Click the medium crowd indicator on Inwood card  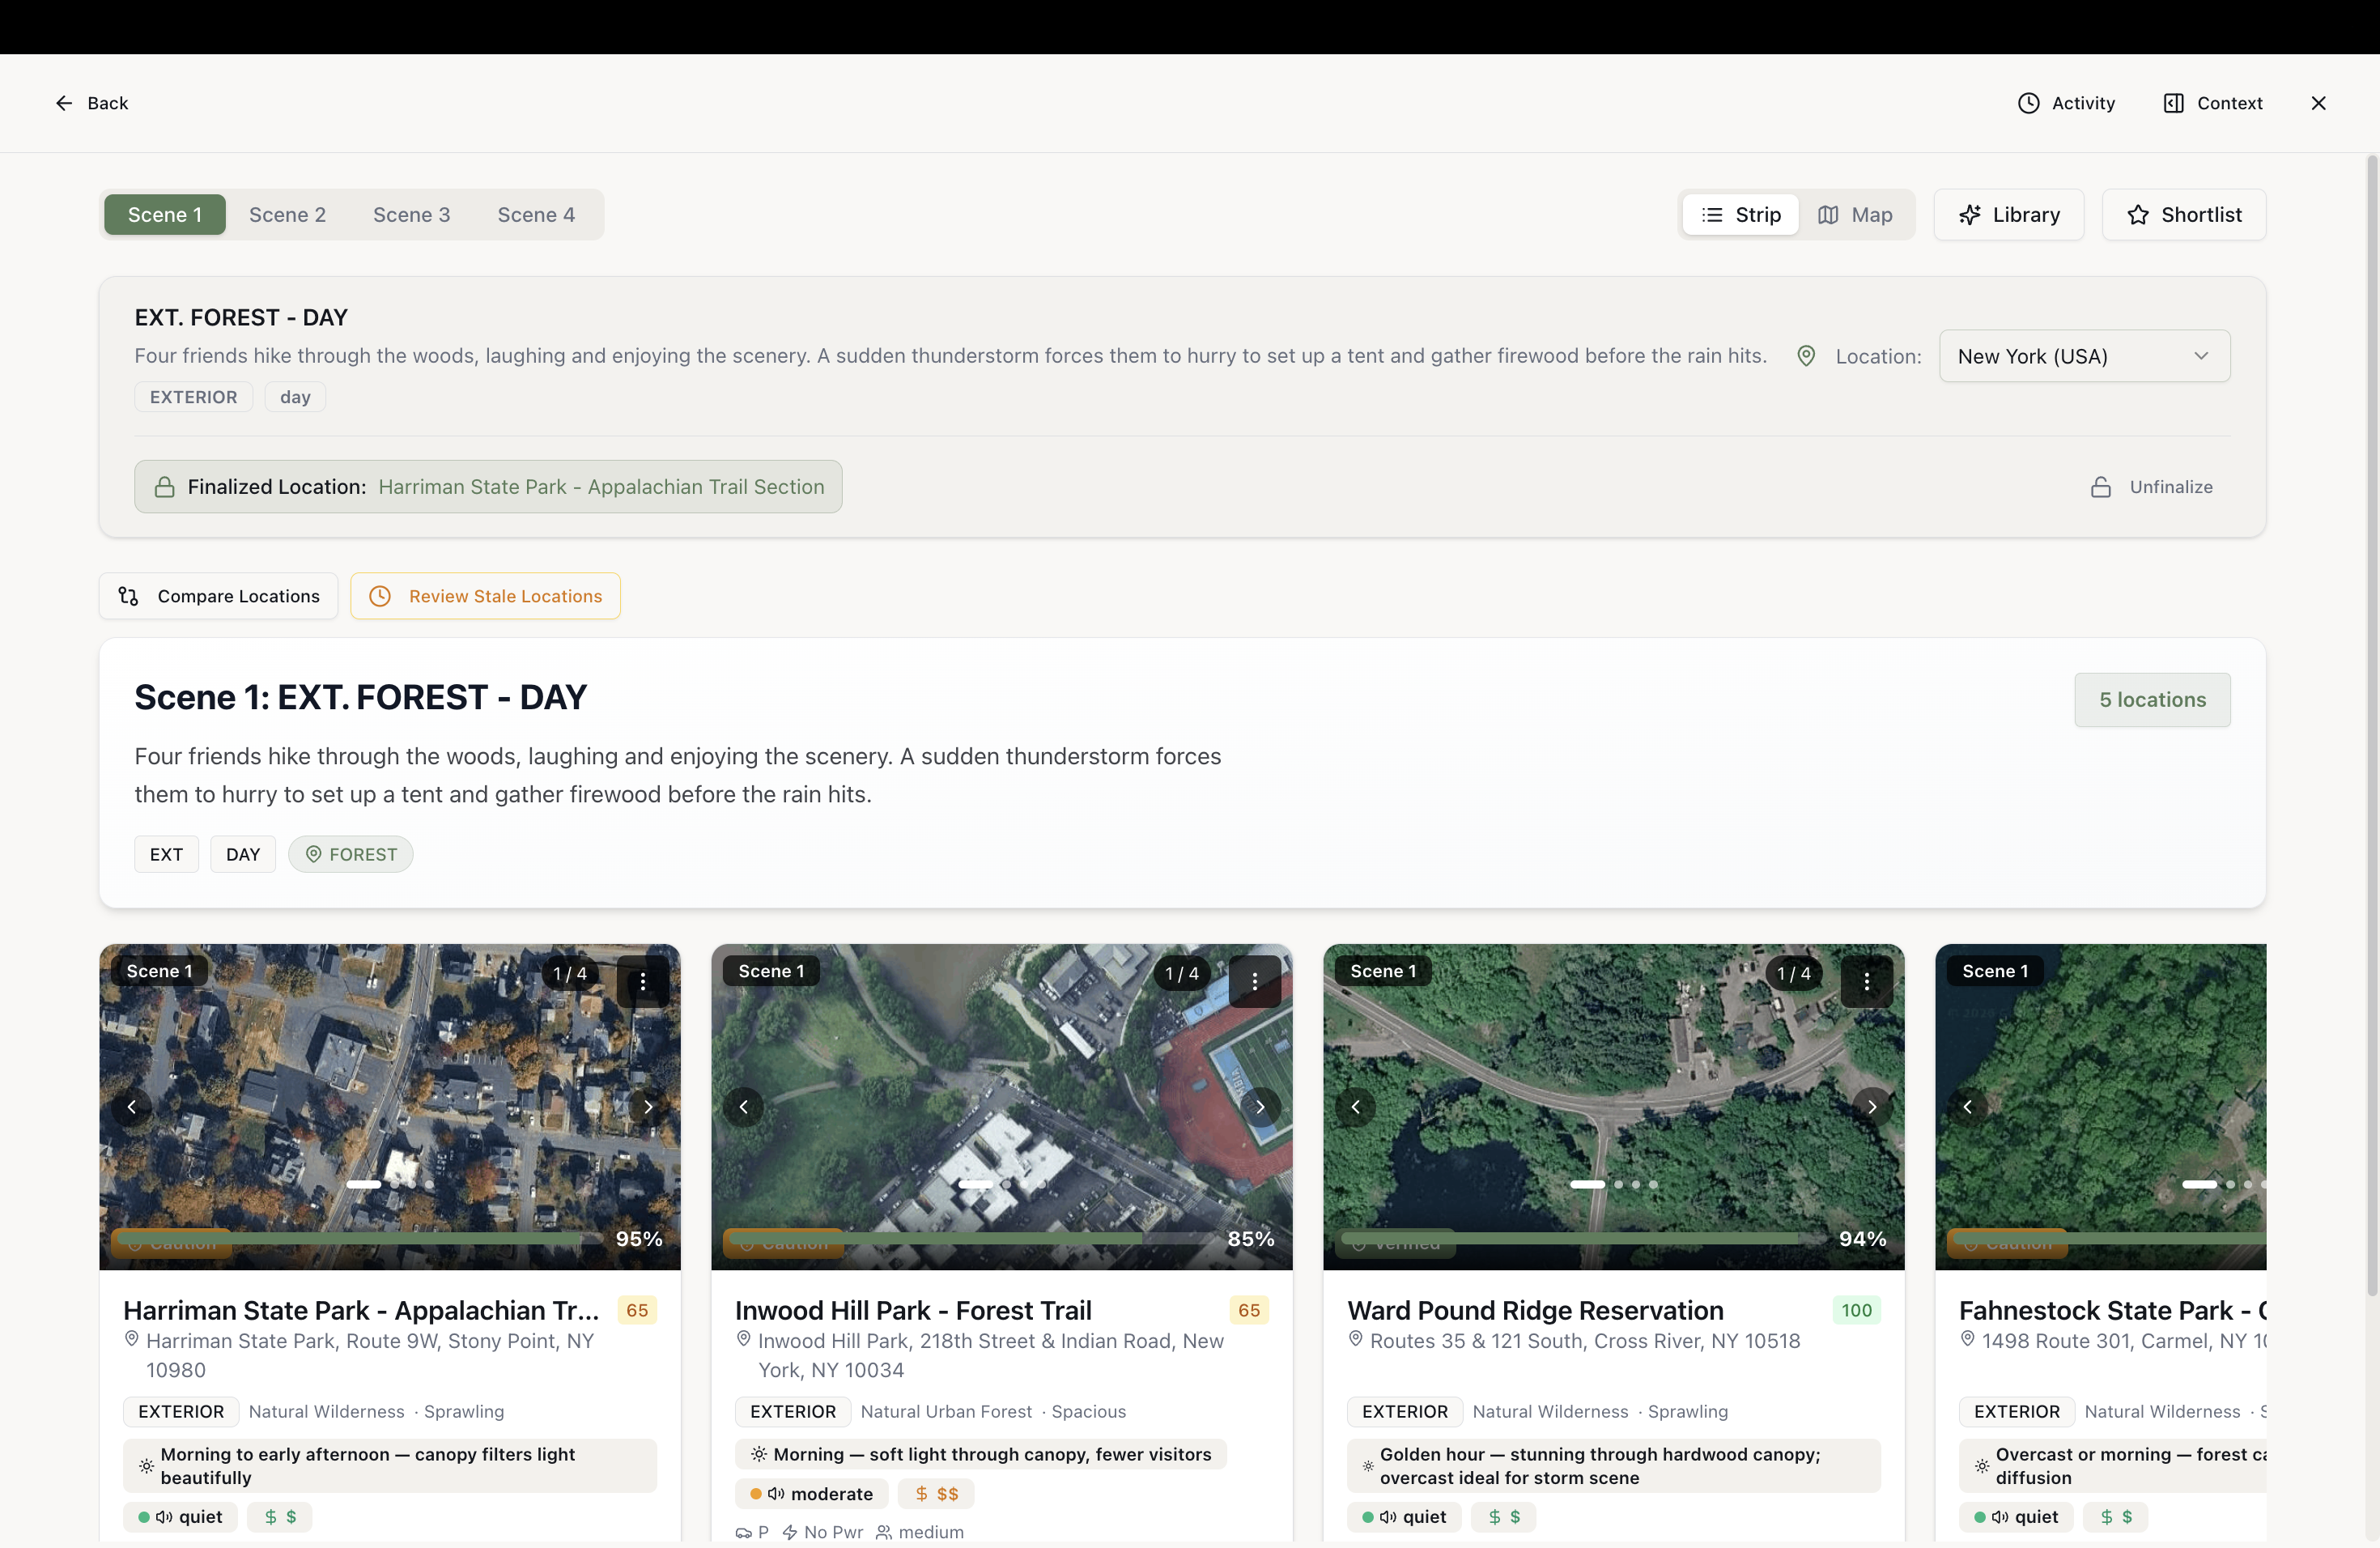click(x=919, y=1532)
